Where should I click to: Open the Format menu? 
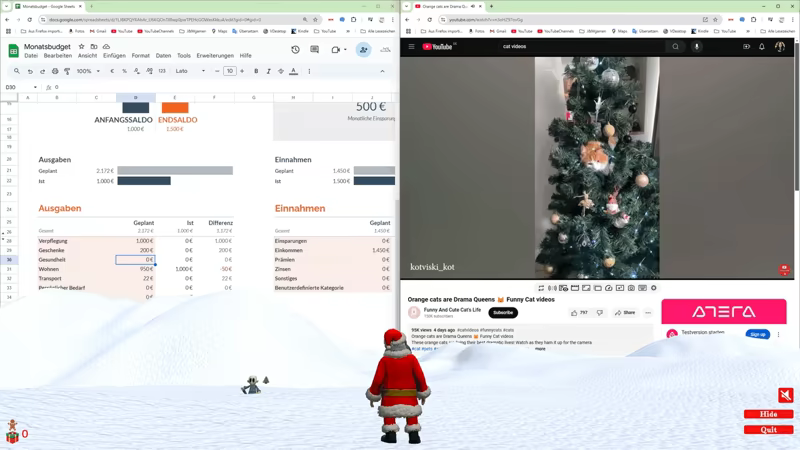[x=140, y=56]
